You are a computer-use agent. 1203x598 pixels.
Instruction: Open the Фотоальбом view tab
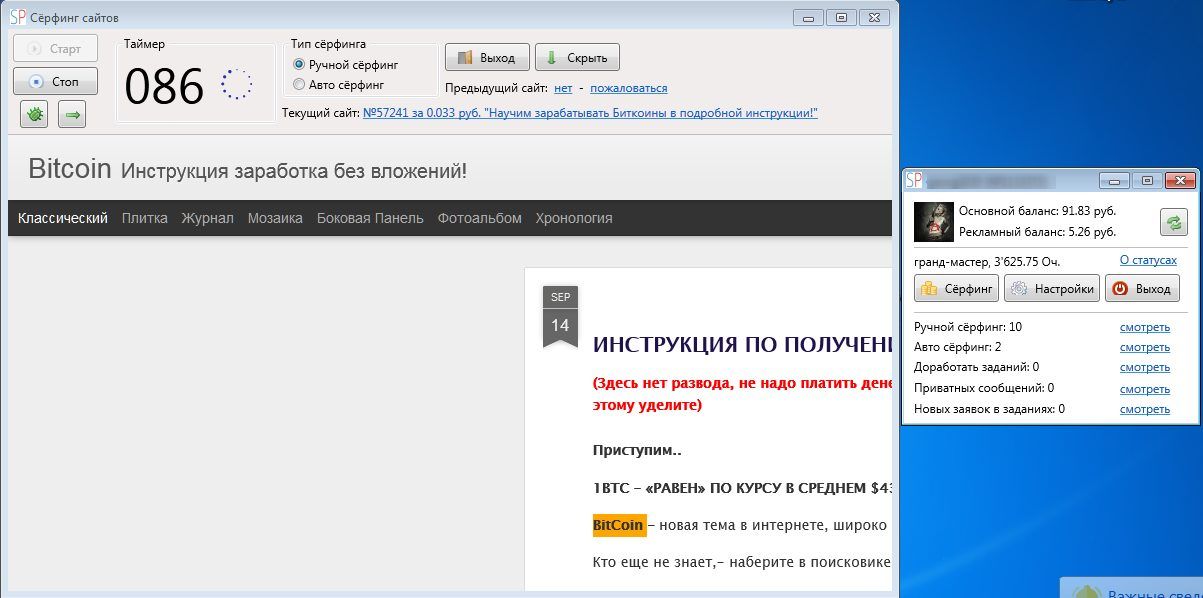(479, 218)
